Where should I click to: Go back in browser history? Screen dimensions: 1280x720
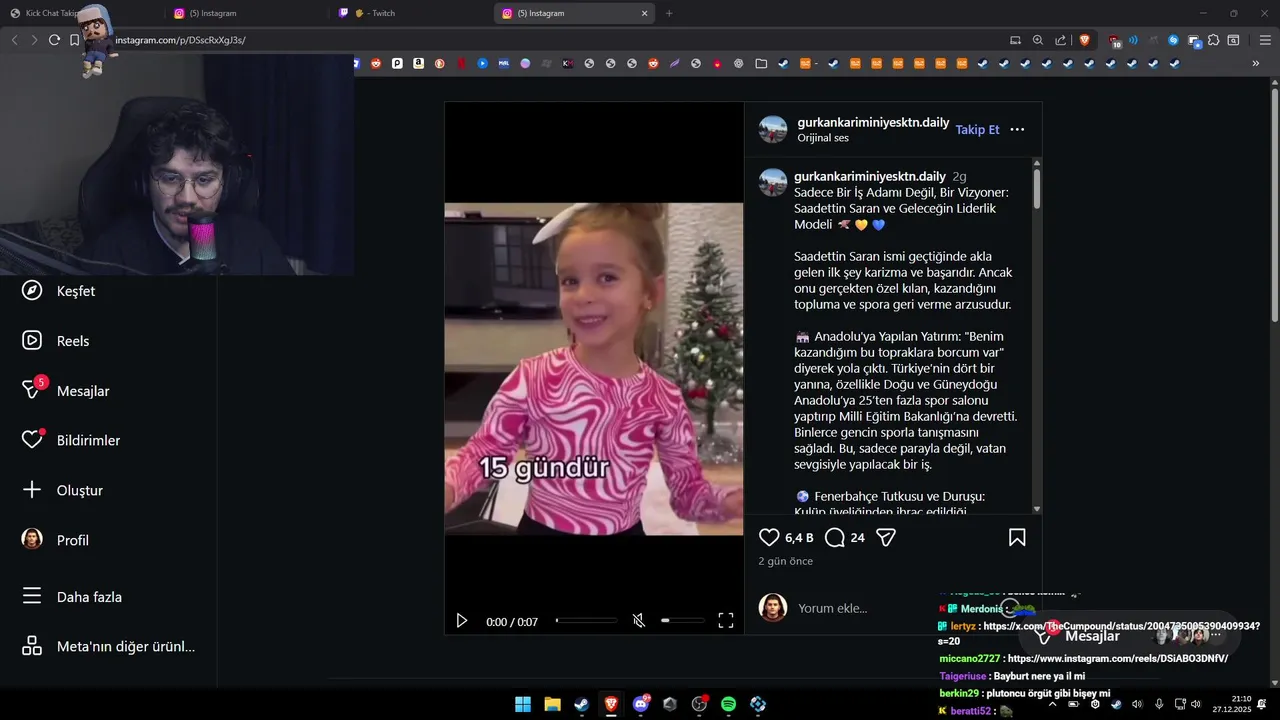tap(14, 40)
